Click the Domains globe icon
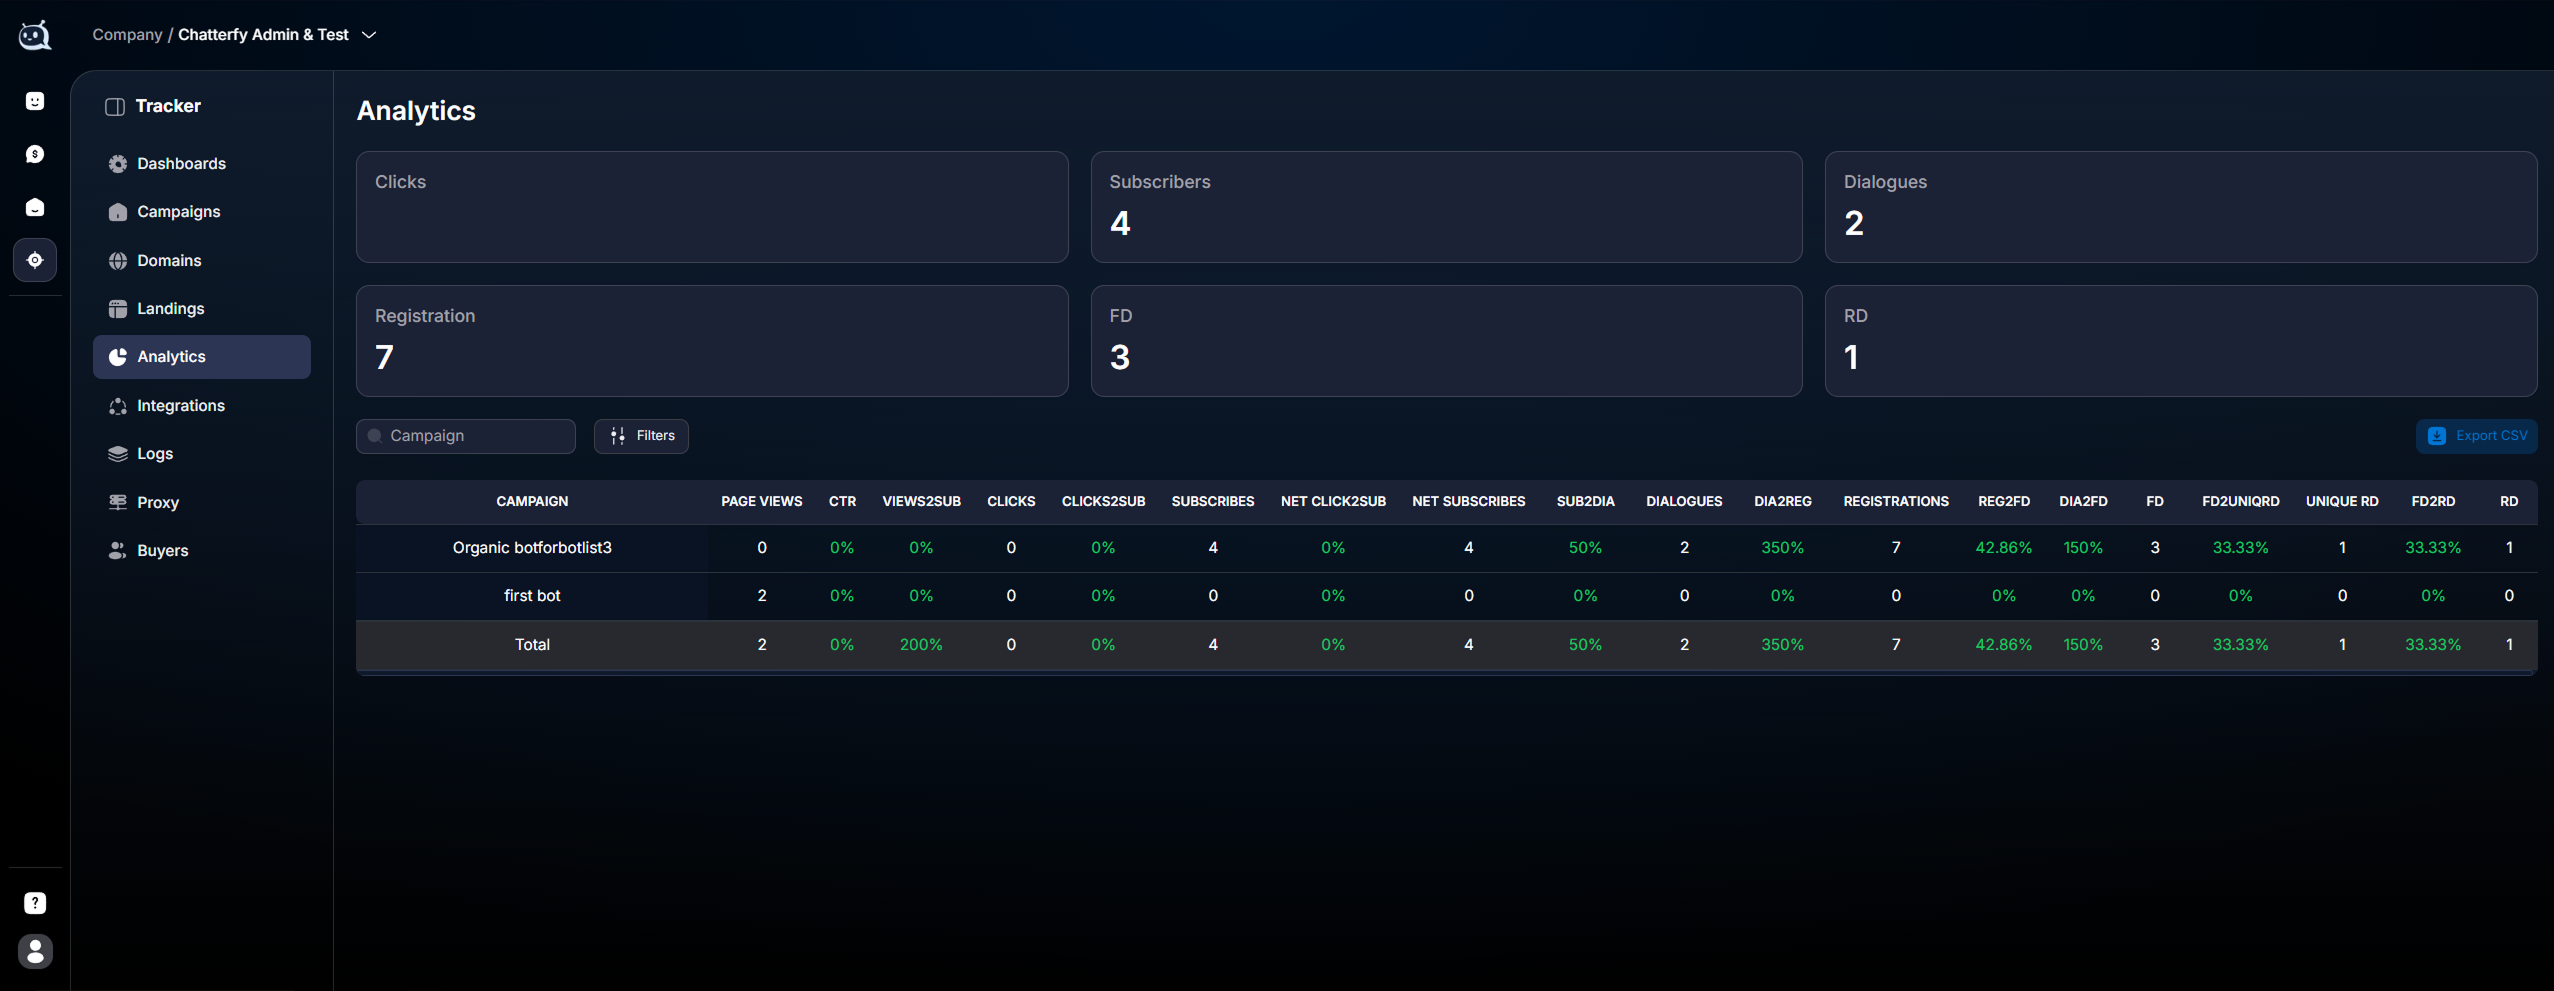The height and width of the screenshot is (991, 2554). click(118, 261)
